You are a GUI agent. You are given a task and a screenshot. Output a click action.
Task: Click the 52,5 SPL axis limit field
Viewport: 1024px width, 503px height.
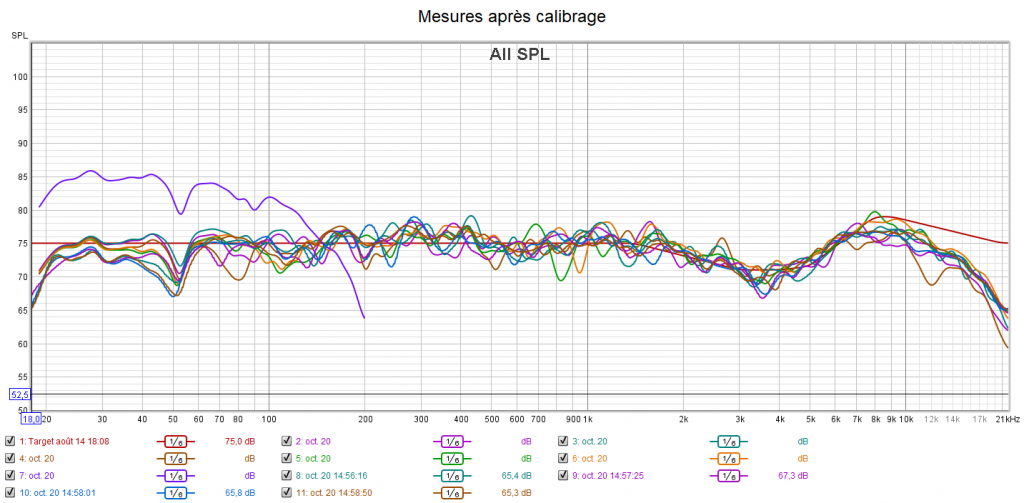(x=21, y=394)
